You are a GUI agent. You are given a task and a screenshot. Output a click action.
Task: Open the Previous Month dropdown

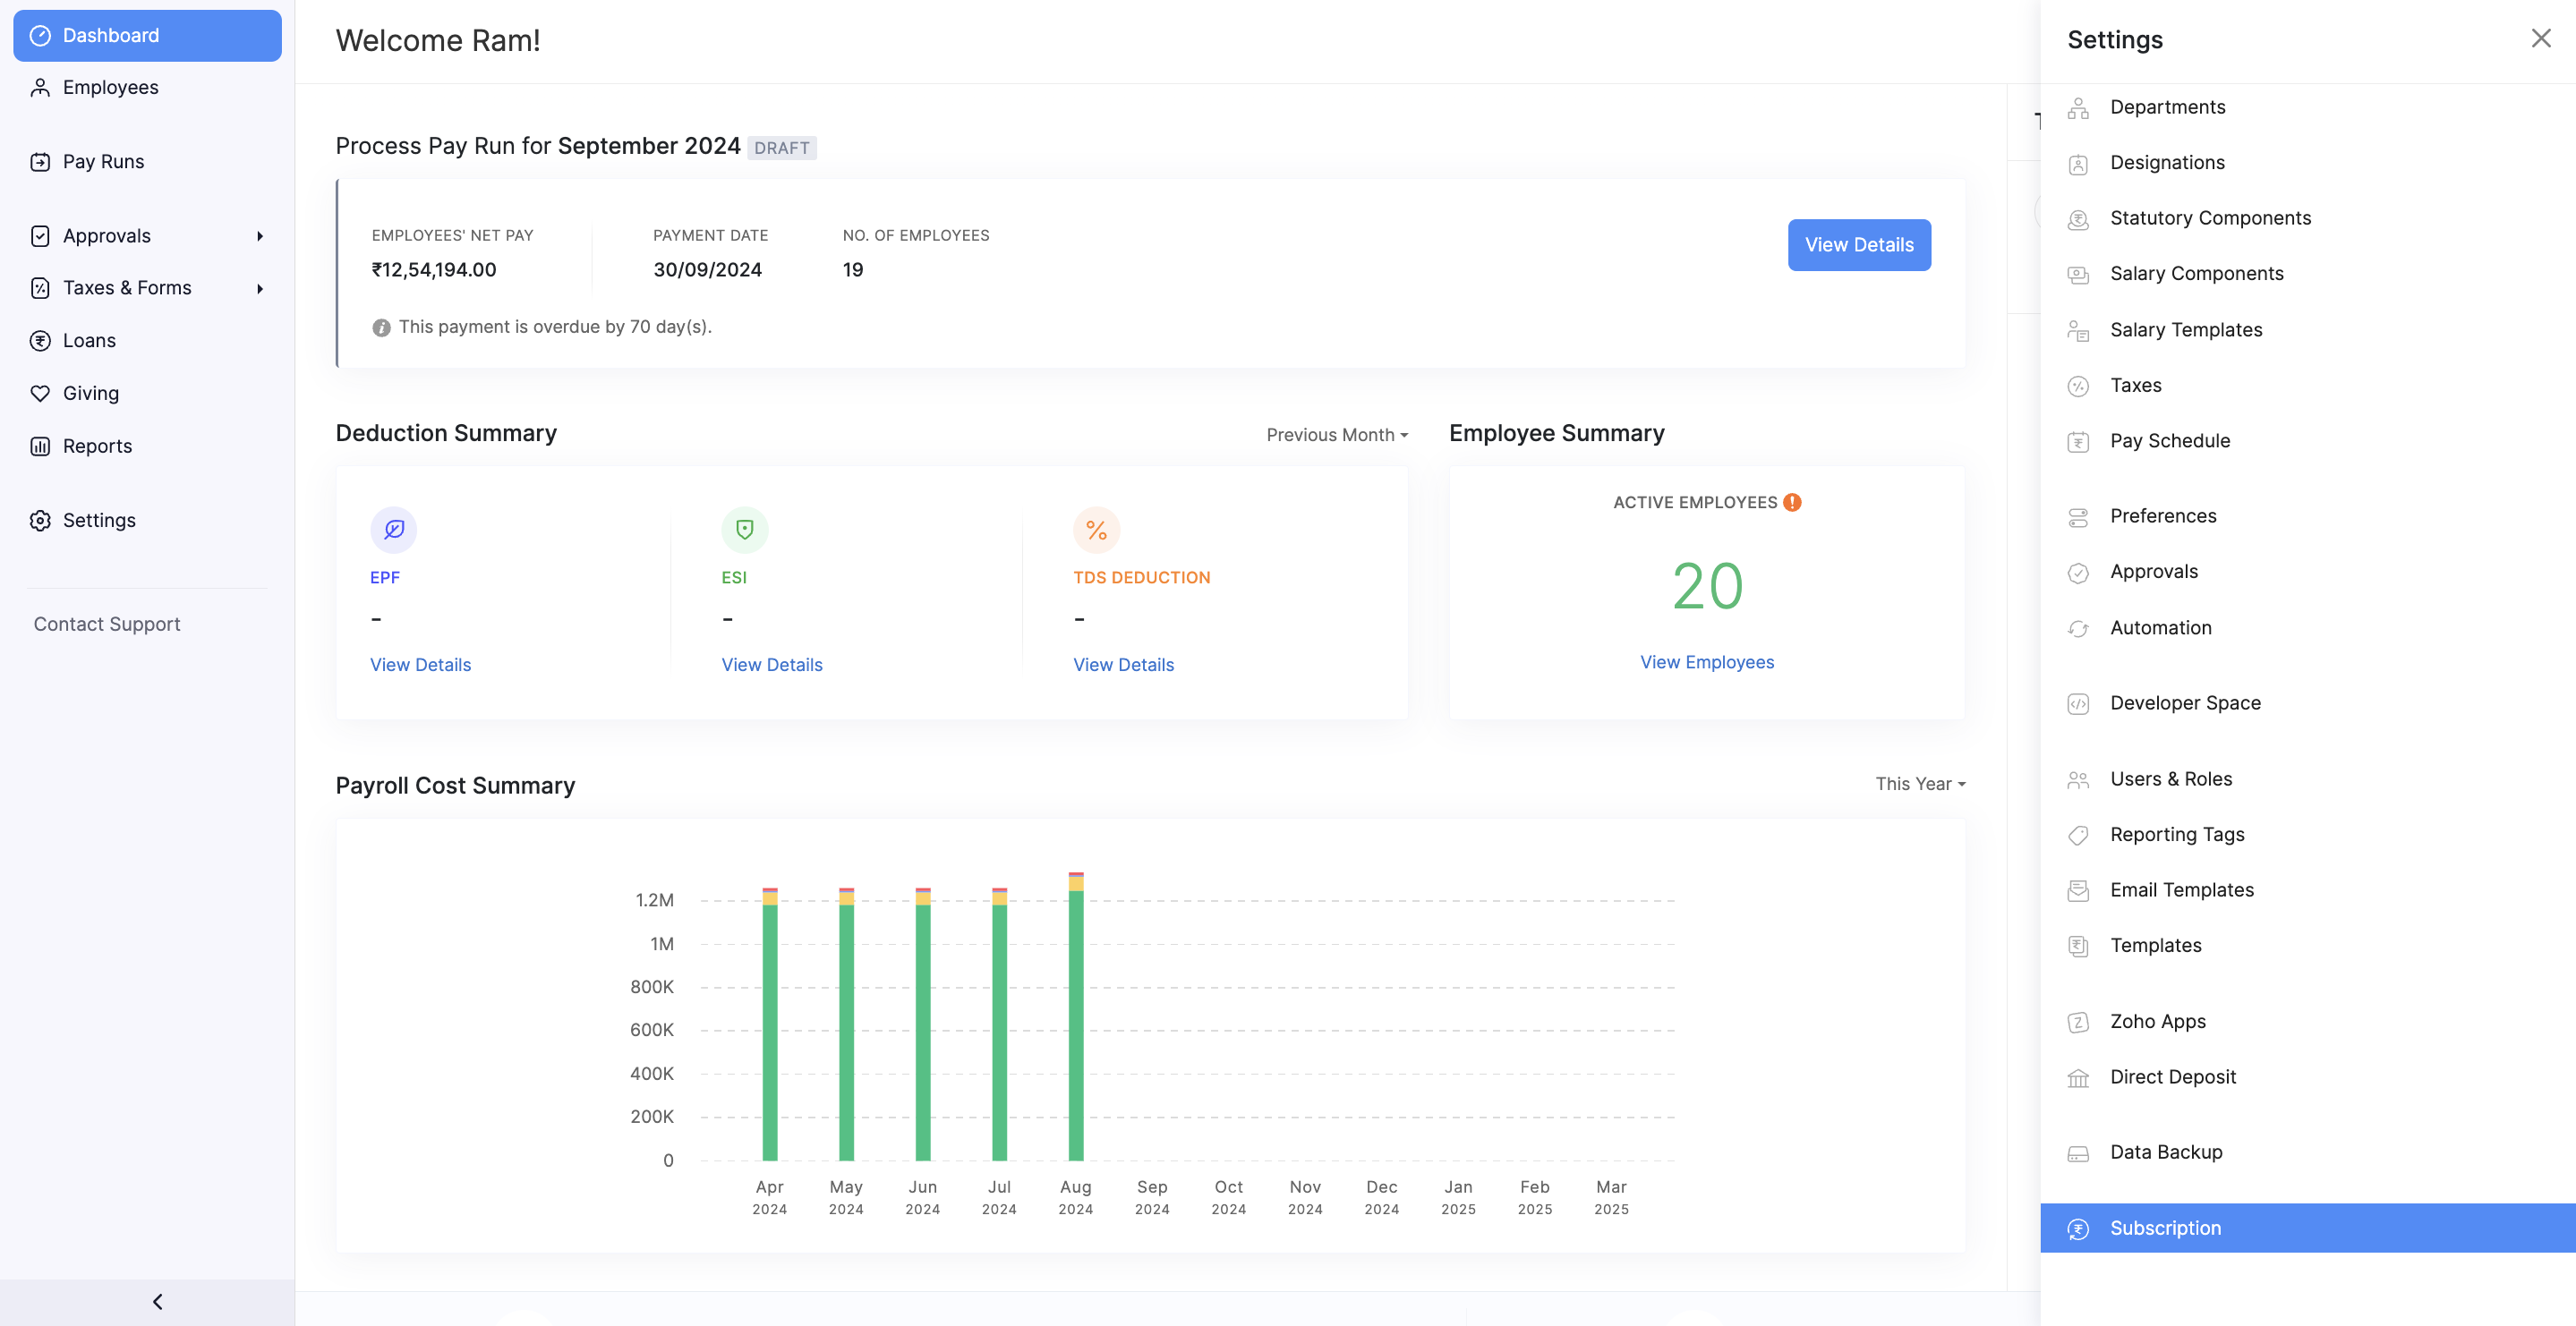1336,435
